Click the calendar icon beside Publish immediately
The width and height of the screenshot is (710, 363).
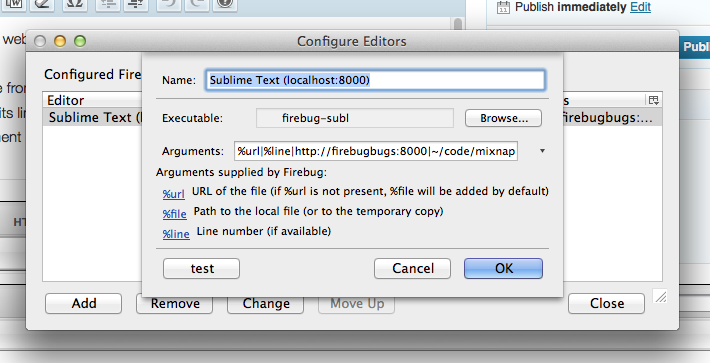[503, 7]
